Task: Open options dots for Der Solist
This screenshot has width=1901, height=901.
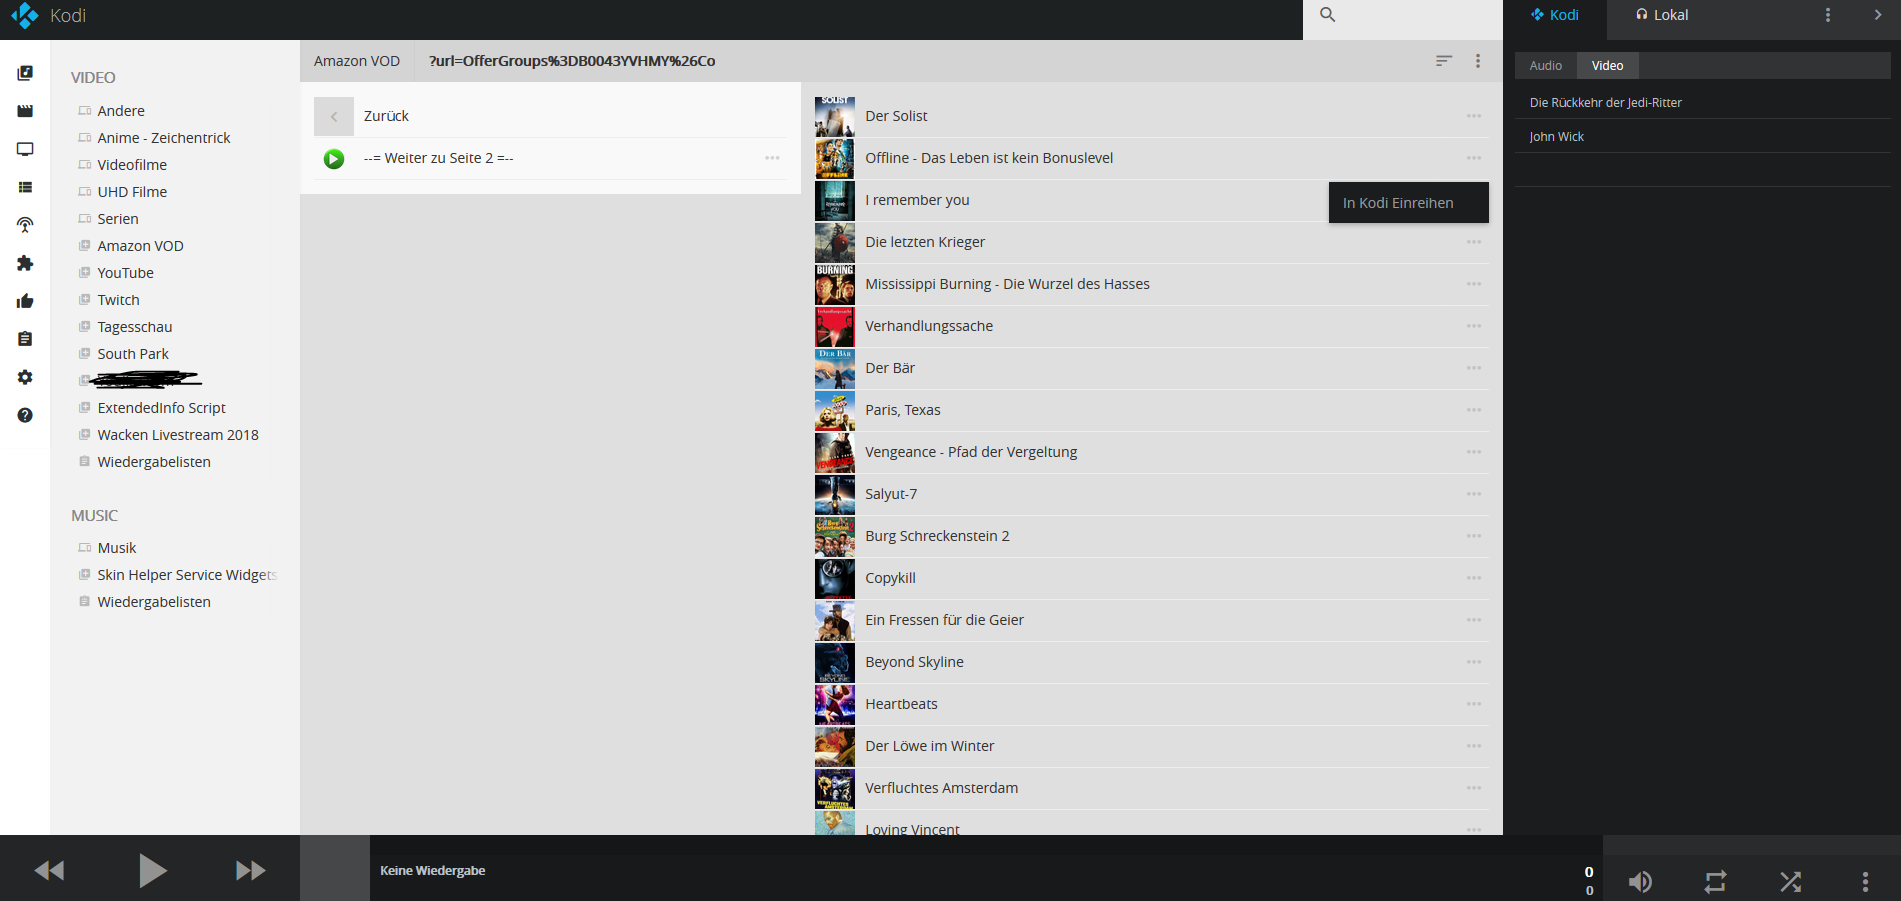Action: pyautogui.click(x=1474, y=116)
